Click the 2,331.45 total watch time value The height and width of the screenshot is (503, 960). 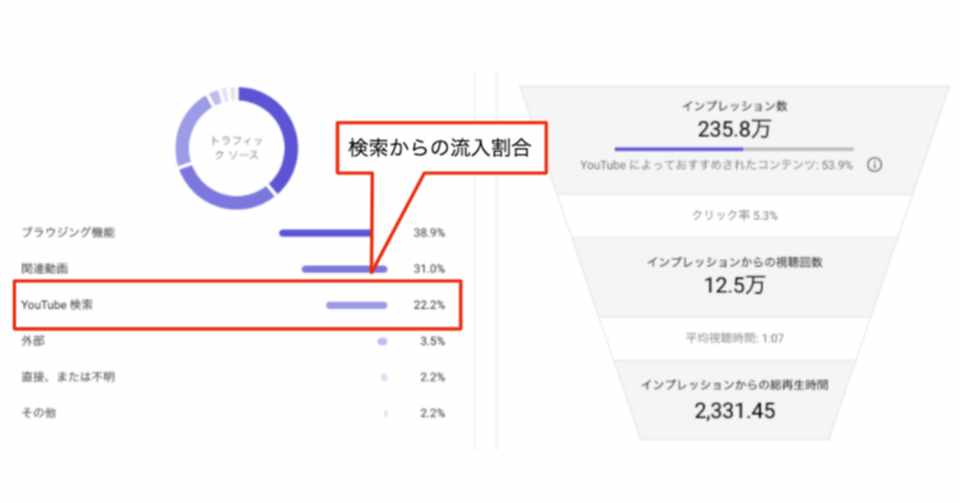(x=734, y=410)
